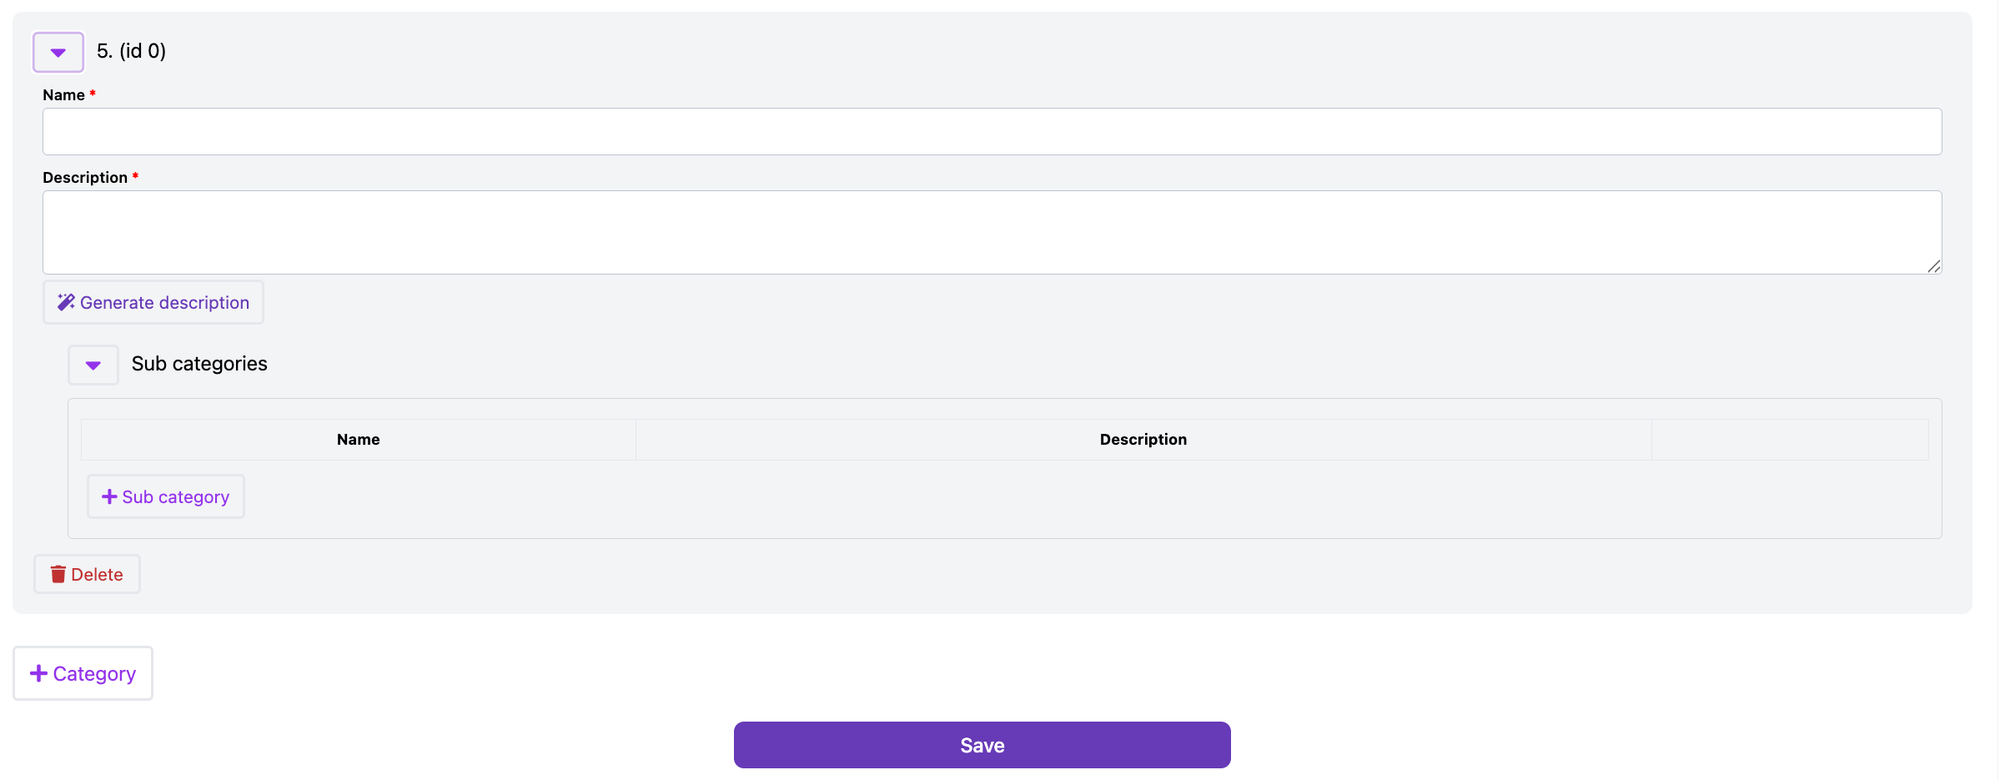The image size is (2000, 781).
Task: Collapse the Sub categories section
Action: tap(93, 365)
